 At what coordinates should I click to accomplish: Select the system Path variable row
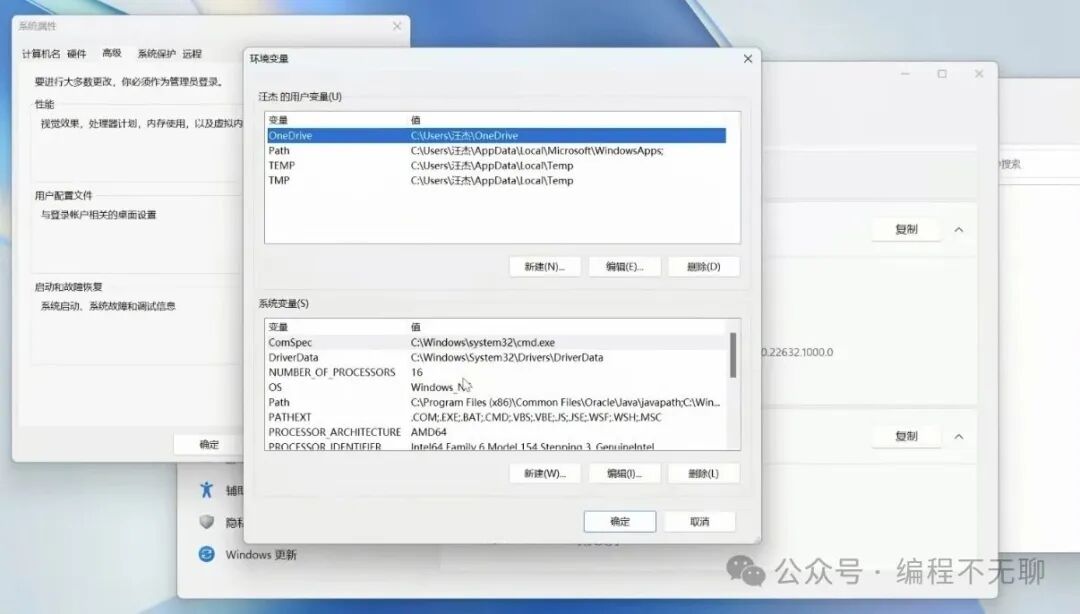[x=496, y=402]
